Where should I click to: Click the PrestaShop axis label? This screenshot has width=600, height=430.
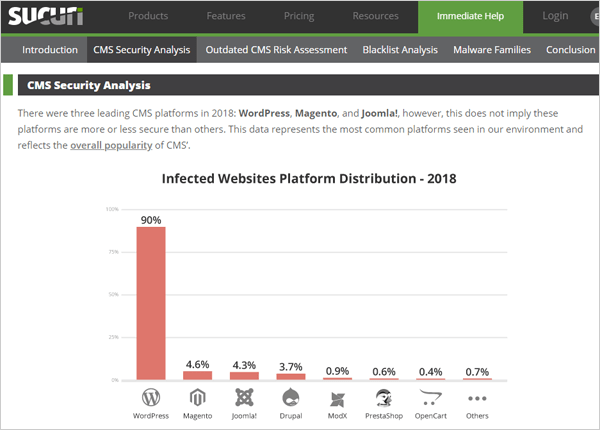coord(384,416)
